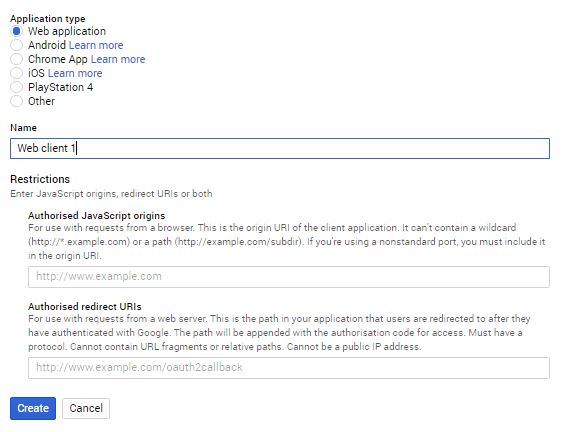The image size is (583, 432).
Task: Select the Chrome App radio button circle
Action: coord(16,59)
